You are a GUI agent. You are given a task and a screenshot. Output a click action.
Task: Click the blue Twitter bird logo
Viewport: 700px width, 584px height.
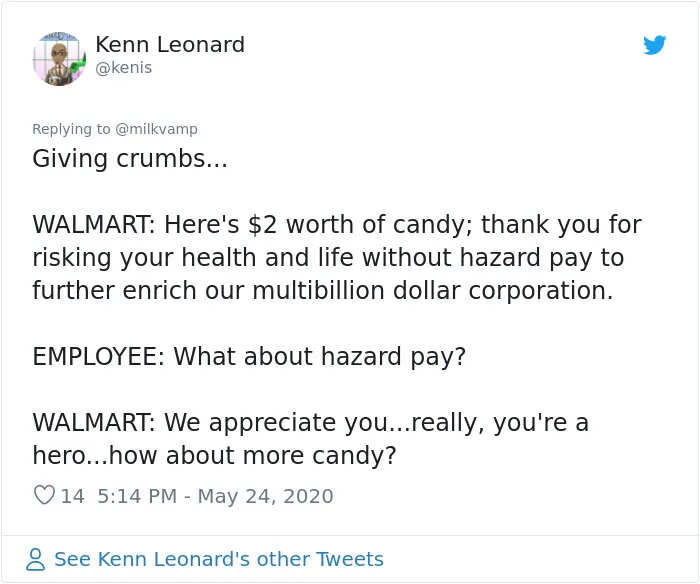click(x=654, y=45)
